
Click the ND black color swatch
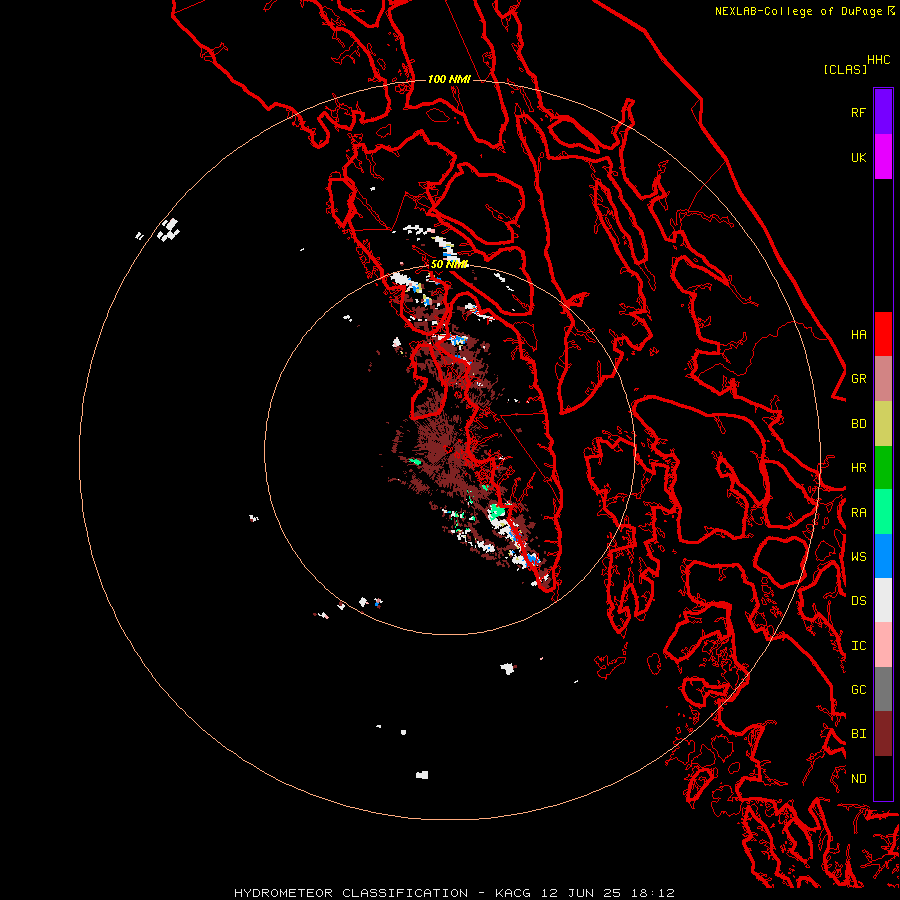click(x=883, y=778)
